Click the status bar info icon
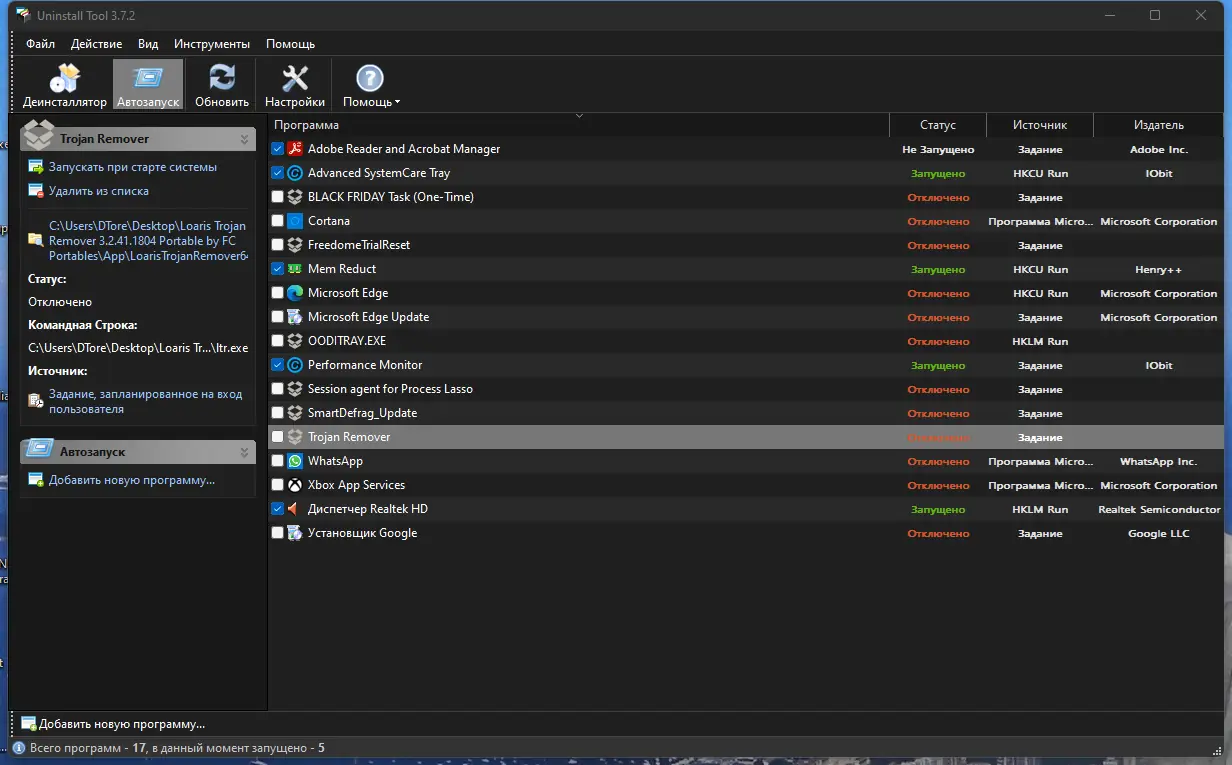This screenshot has width=1232, height=765. [x=19, y=748]
